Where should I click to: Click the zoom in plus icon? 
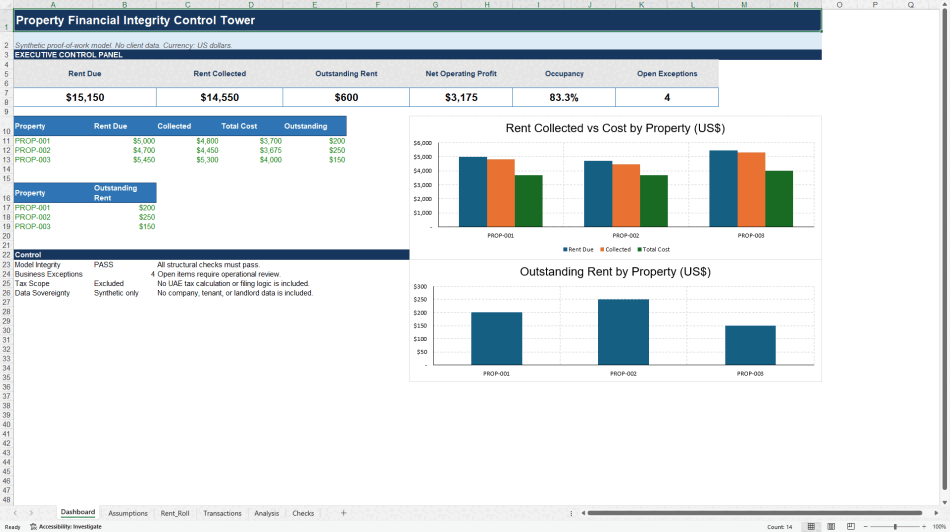924,527
